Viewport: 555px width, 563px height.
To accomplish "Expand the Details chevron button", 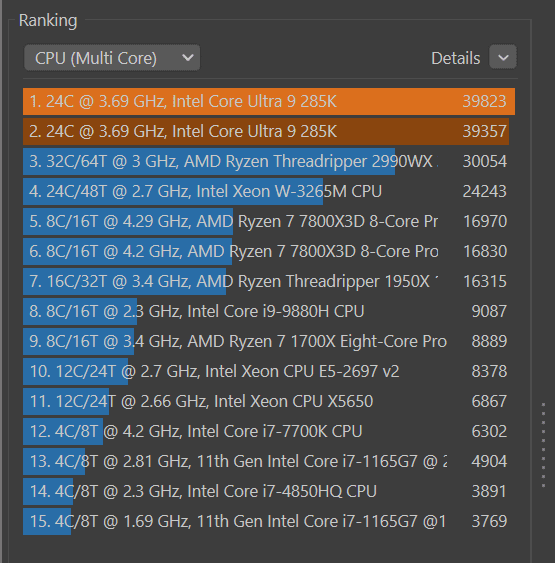I will pos(503,57).
